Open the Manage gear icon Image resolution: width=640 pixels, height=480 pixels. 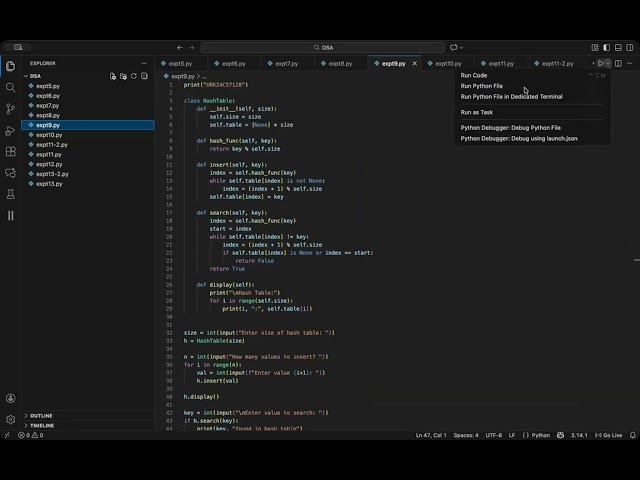pos(11,419)
